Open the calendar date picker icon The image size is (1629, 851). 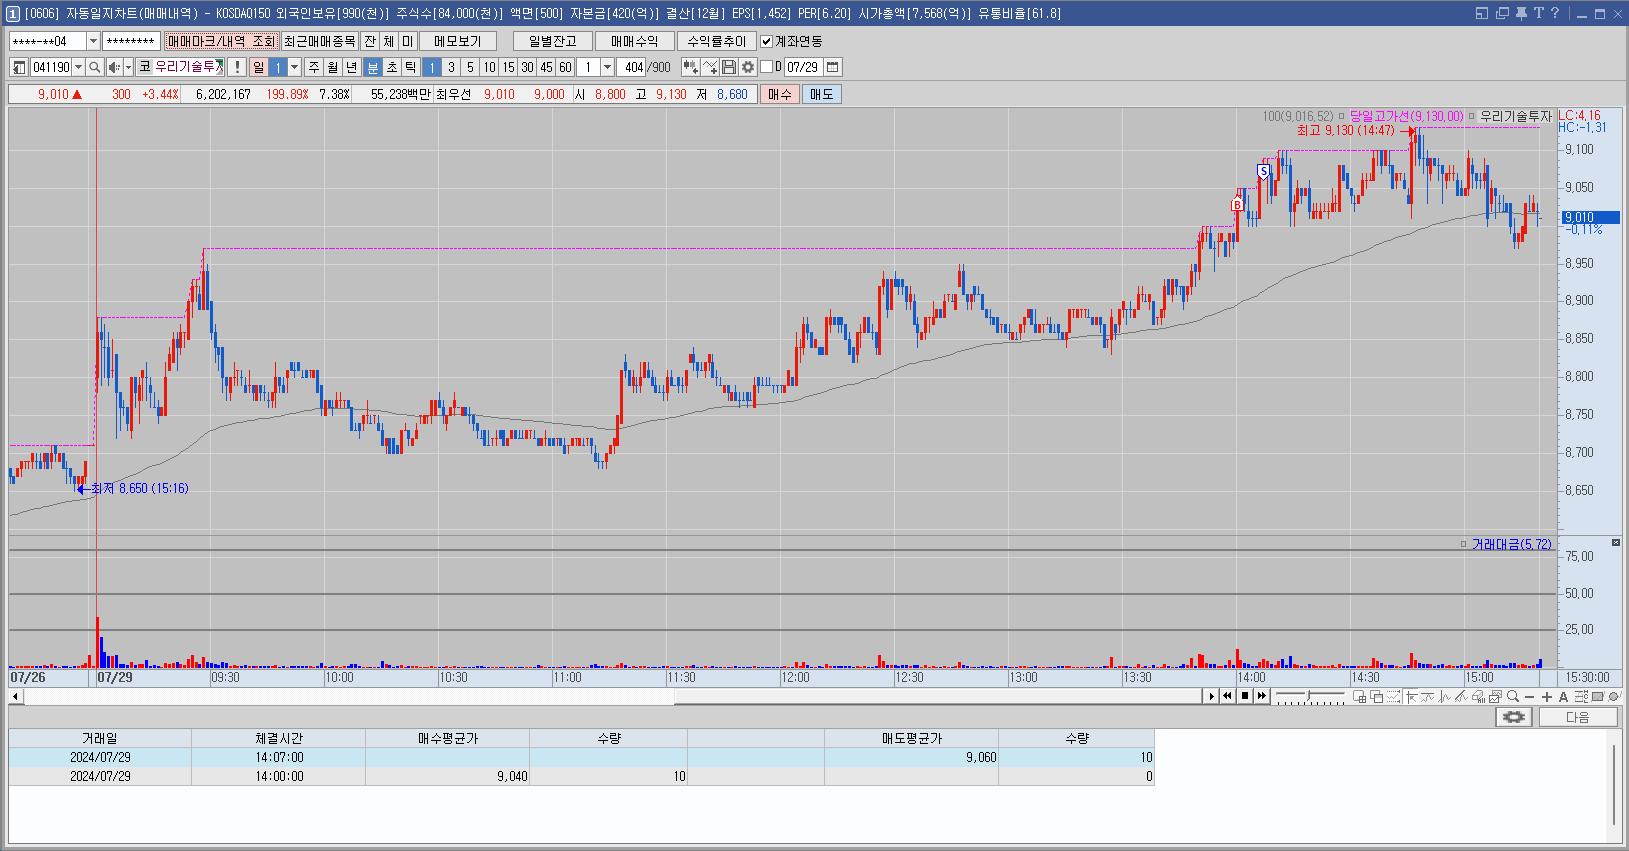[x=832, y=67]
